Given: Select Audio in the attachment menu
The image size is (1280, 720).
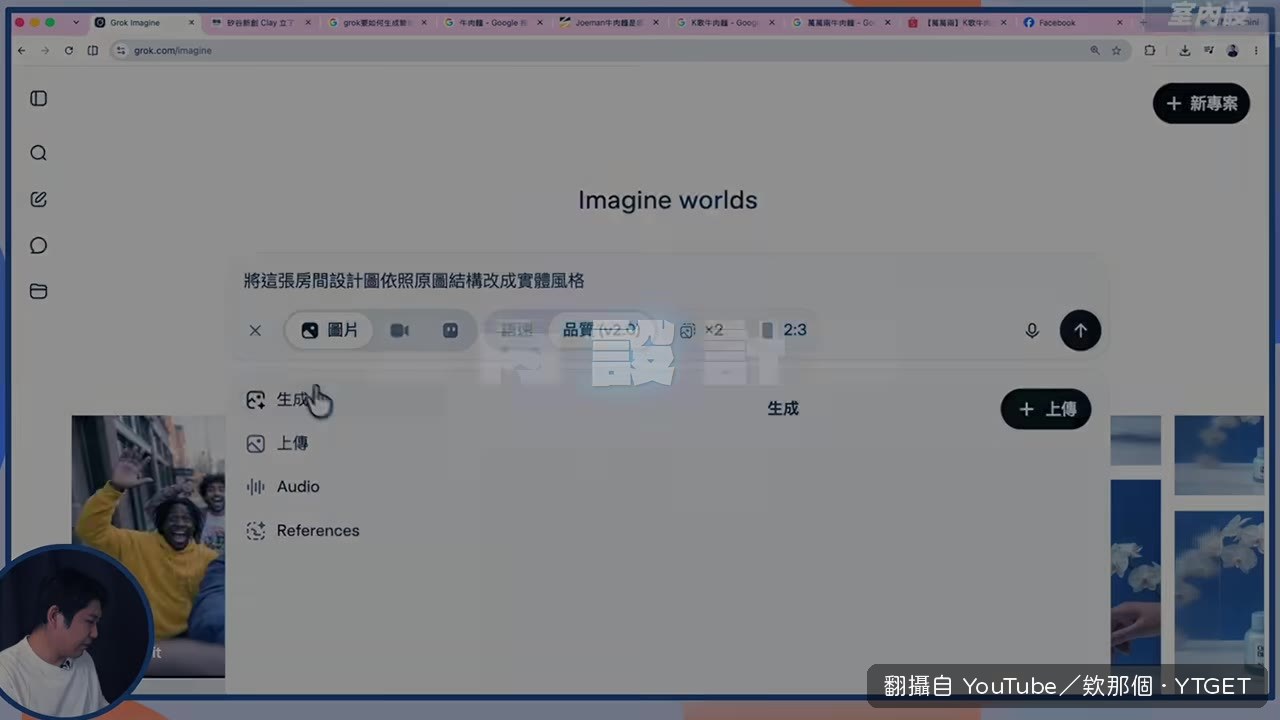Looking at the screenshot, I should point(285,487).
